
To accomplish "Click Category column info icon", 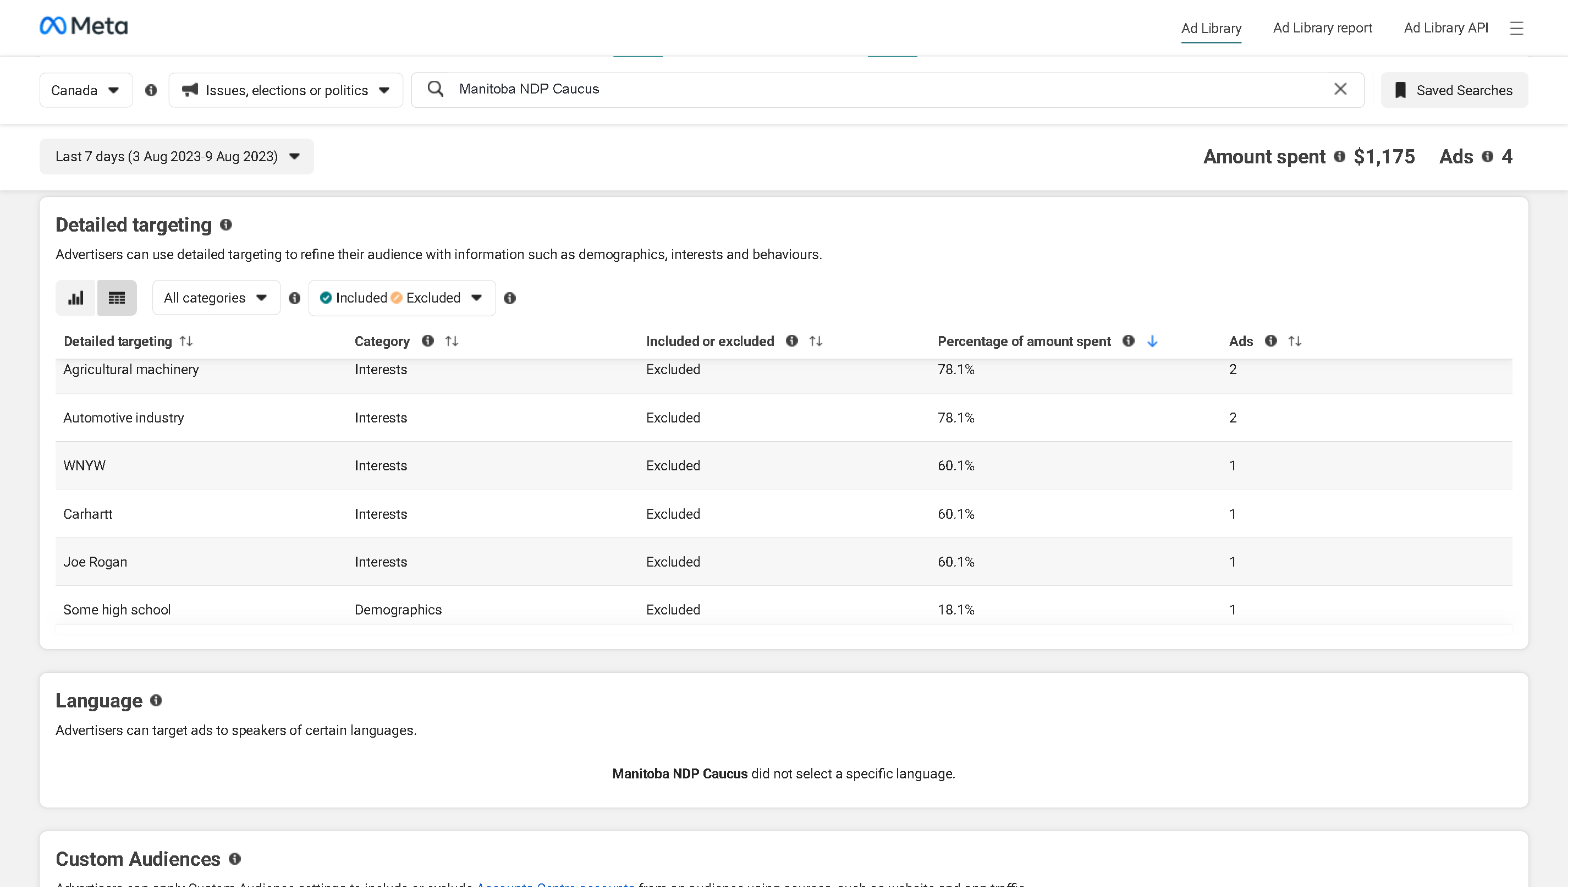I will 428,341.
